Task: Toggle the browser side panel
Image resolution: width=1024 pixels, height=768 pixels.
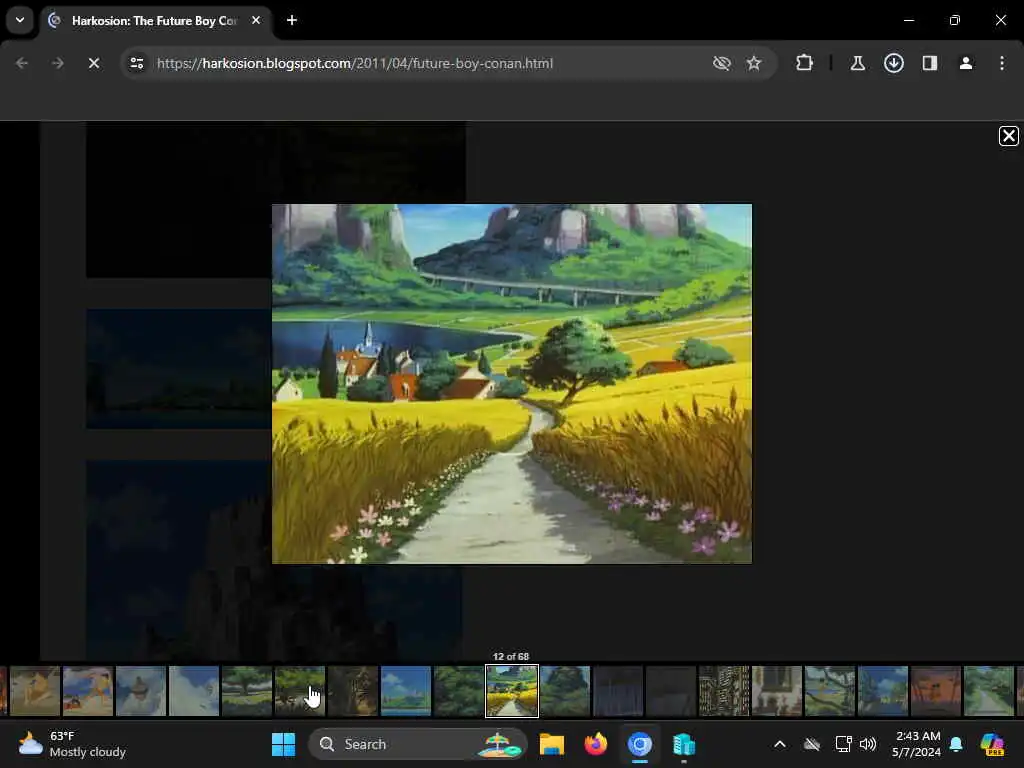Action: [929, 63]
